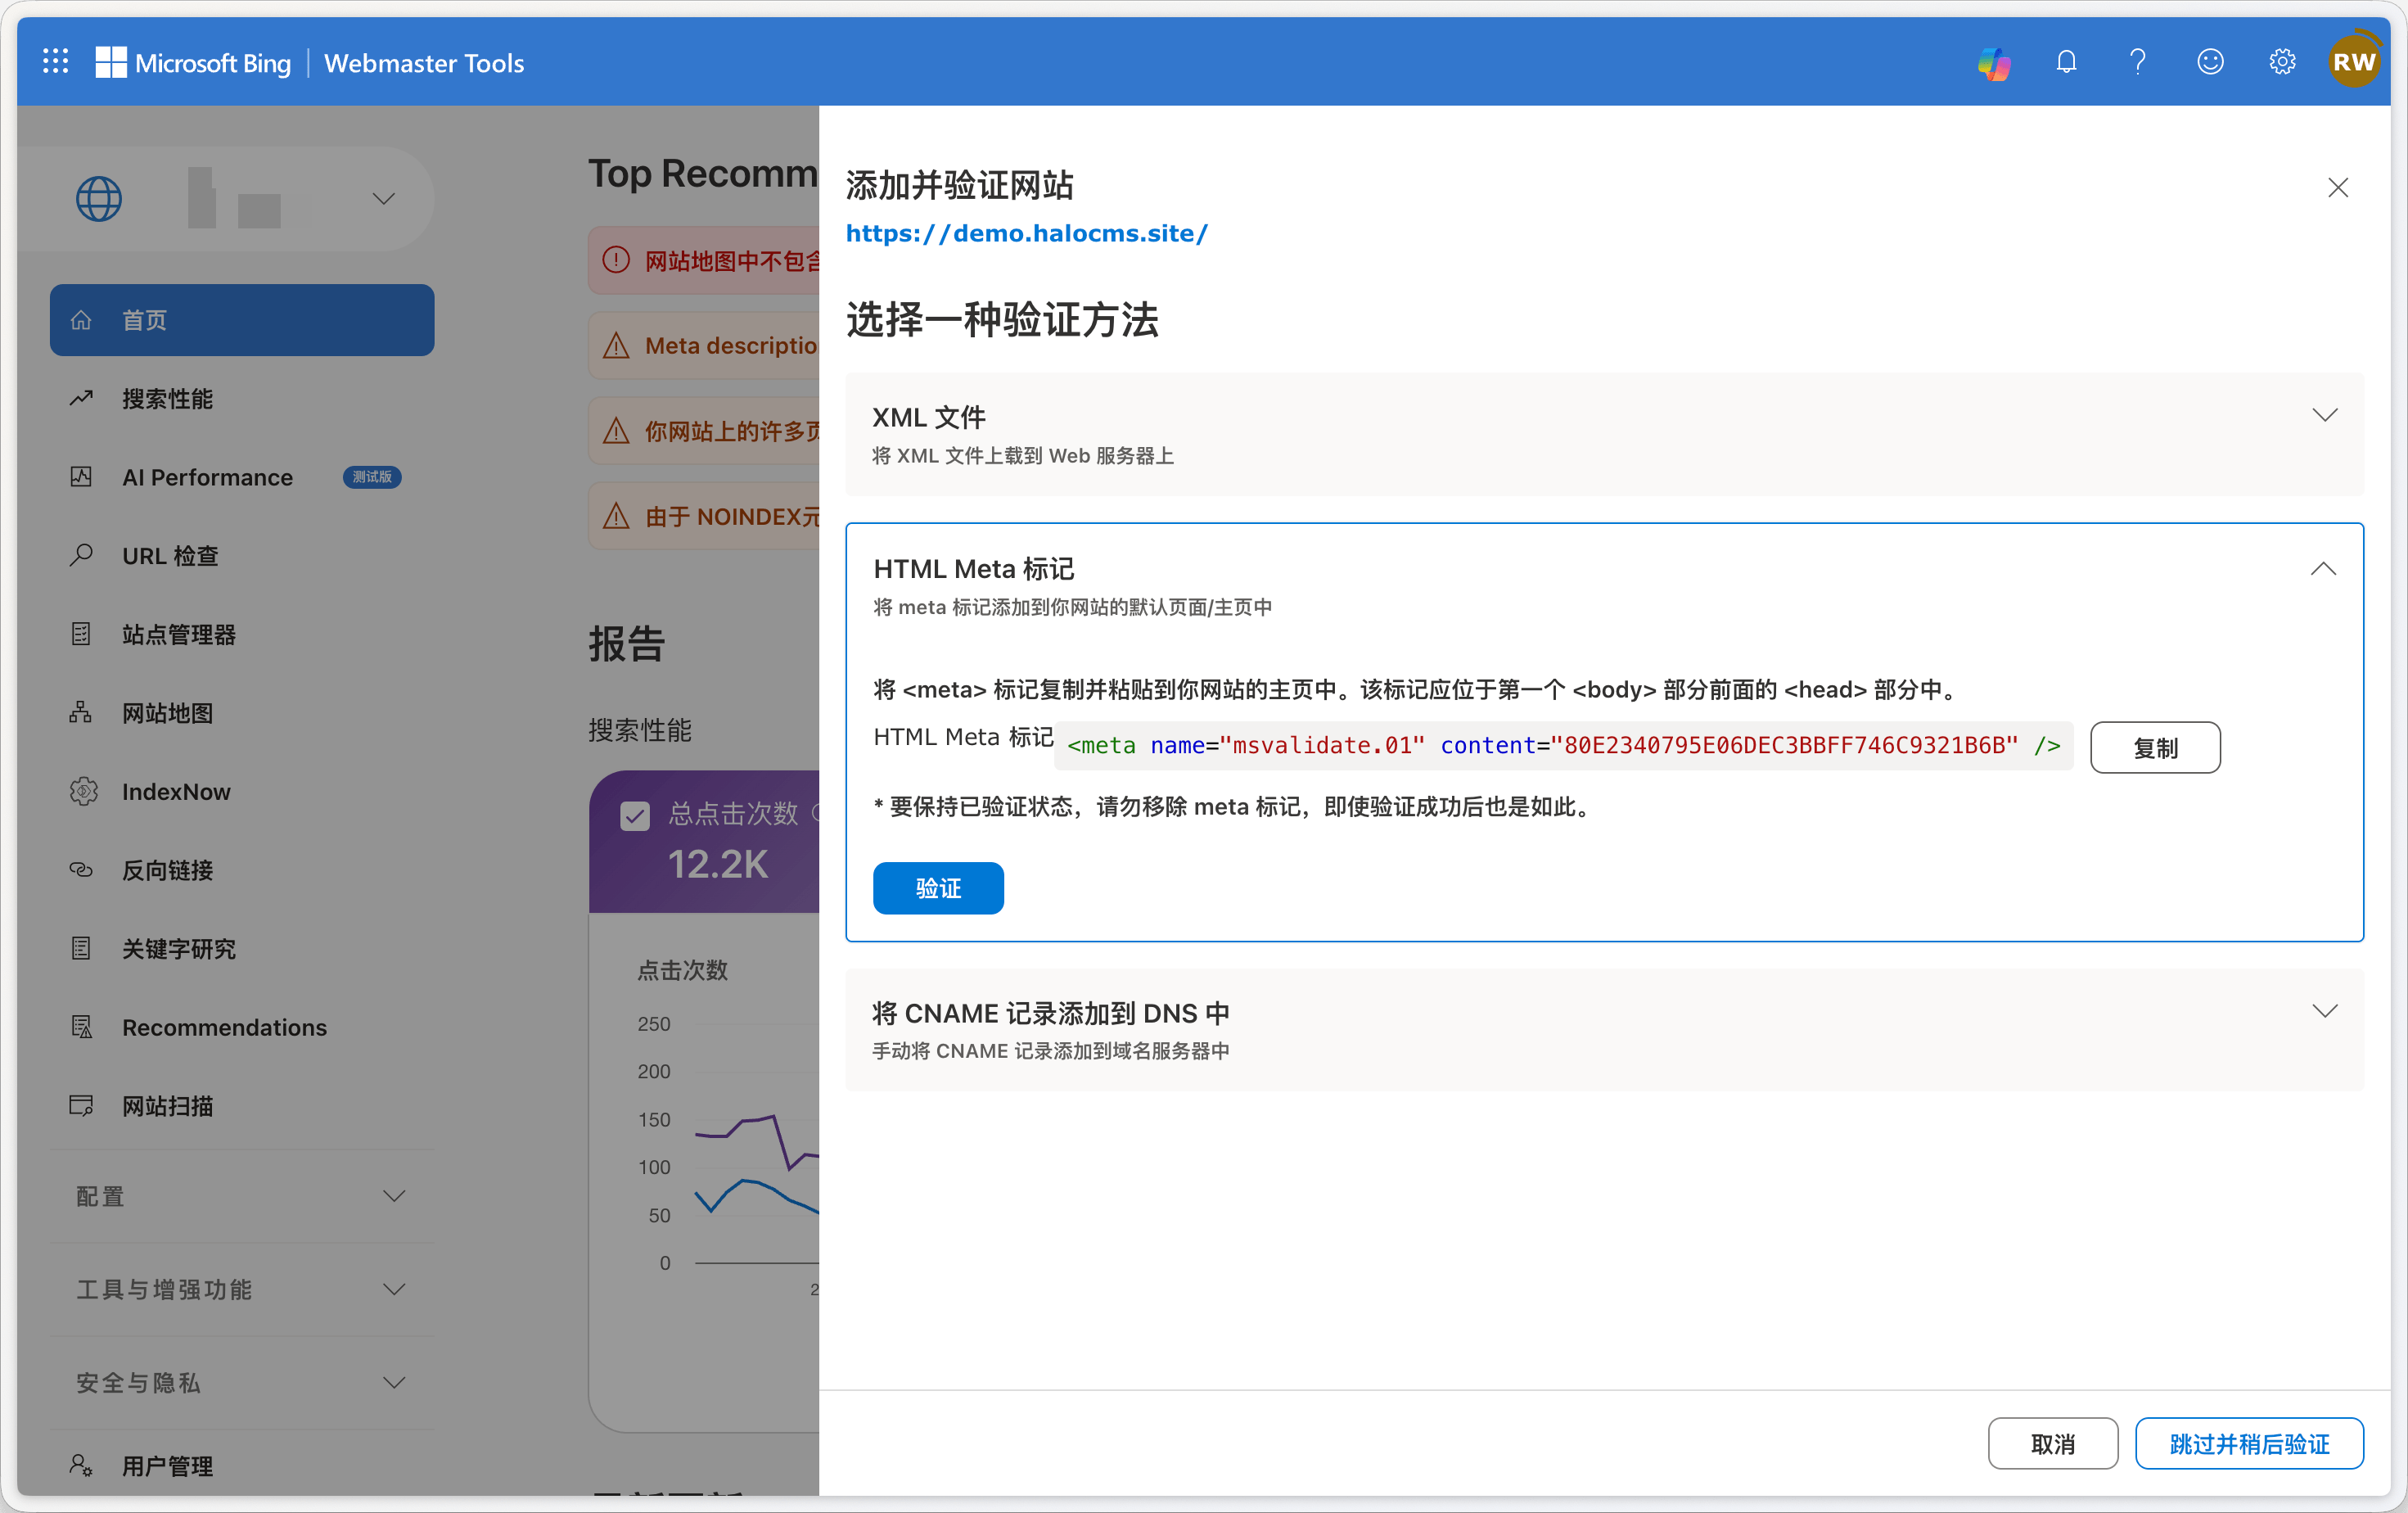Click the Recommendations icon in sidebar
Screen dimensions: 2408x1513
click(x=82, y=1027)
